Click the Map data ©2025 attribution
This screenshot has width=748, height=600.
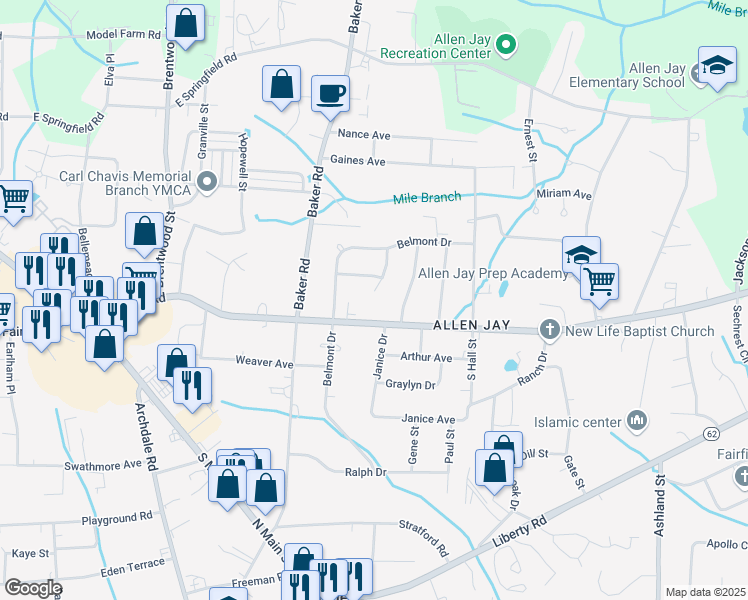pos(706,592)
